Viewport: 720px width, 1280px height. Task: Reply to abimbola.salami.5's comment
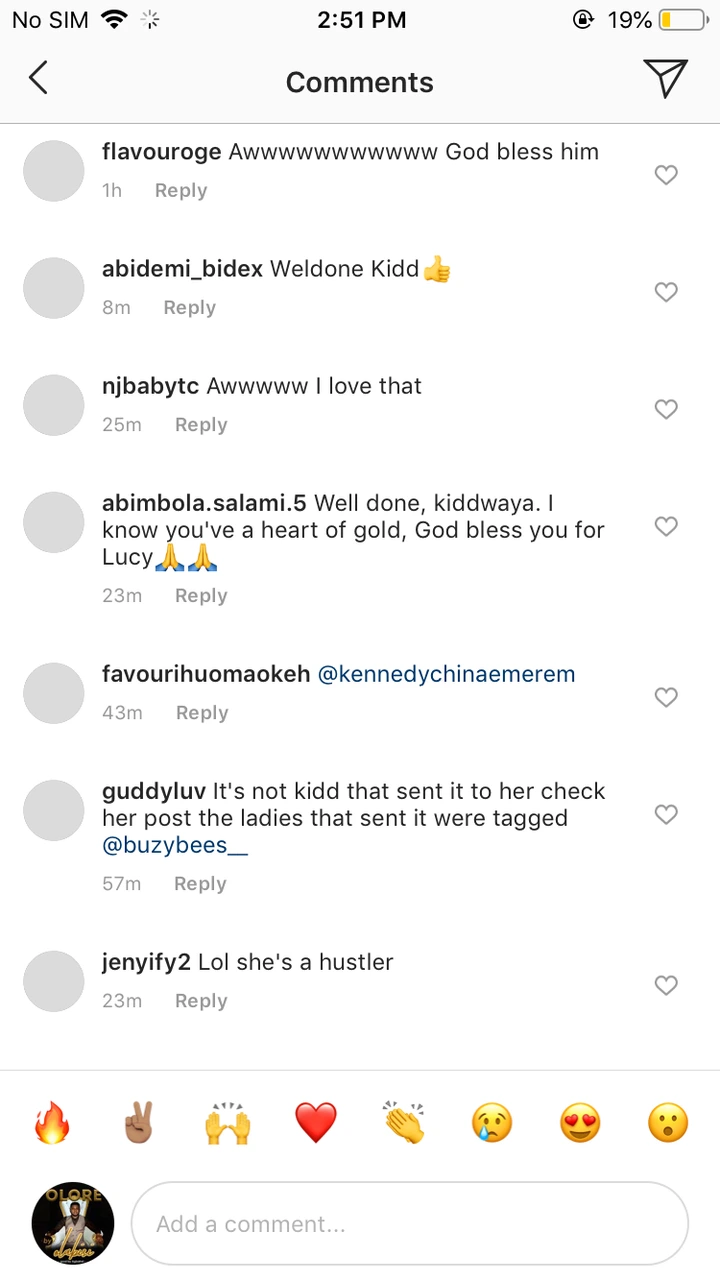pos(201,596)
